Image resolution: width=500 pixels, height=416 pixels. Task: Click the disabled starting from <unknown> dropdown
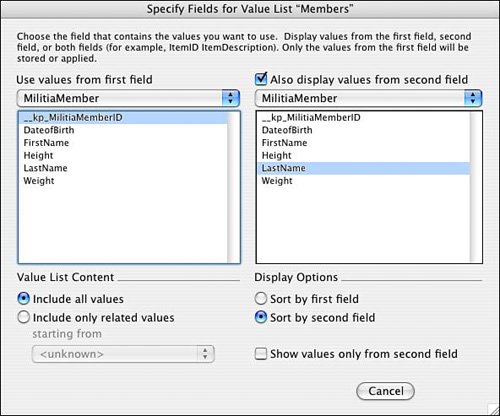pos(123,354)
